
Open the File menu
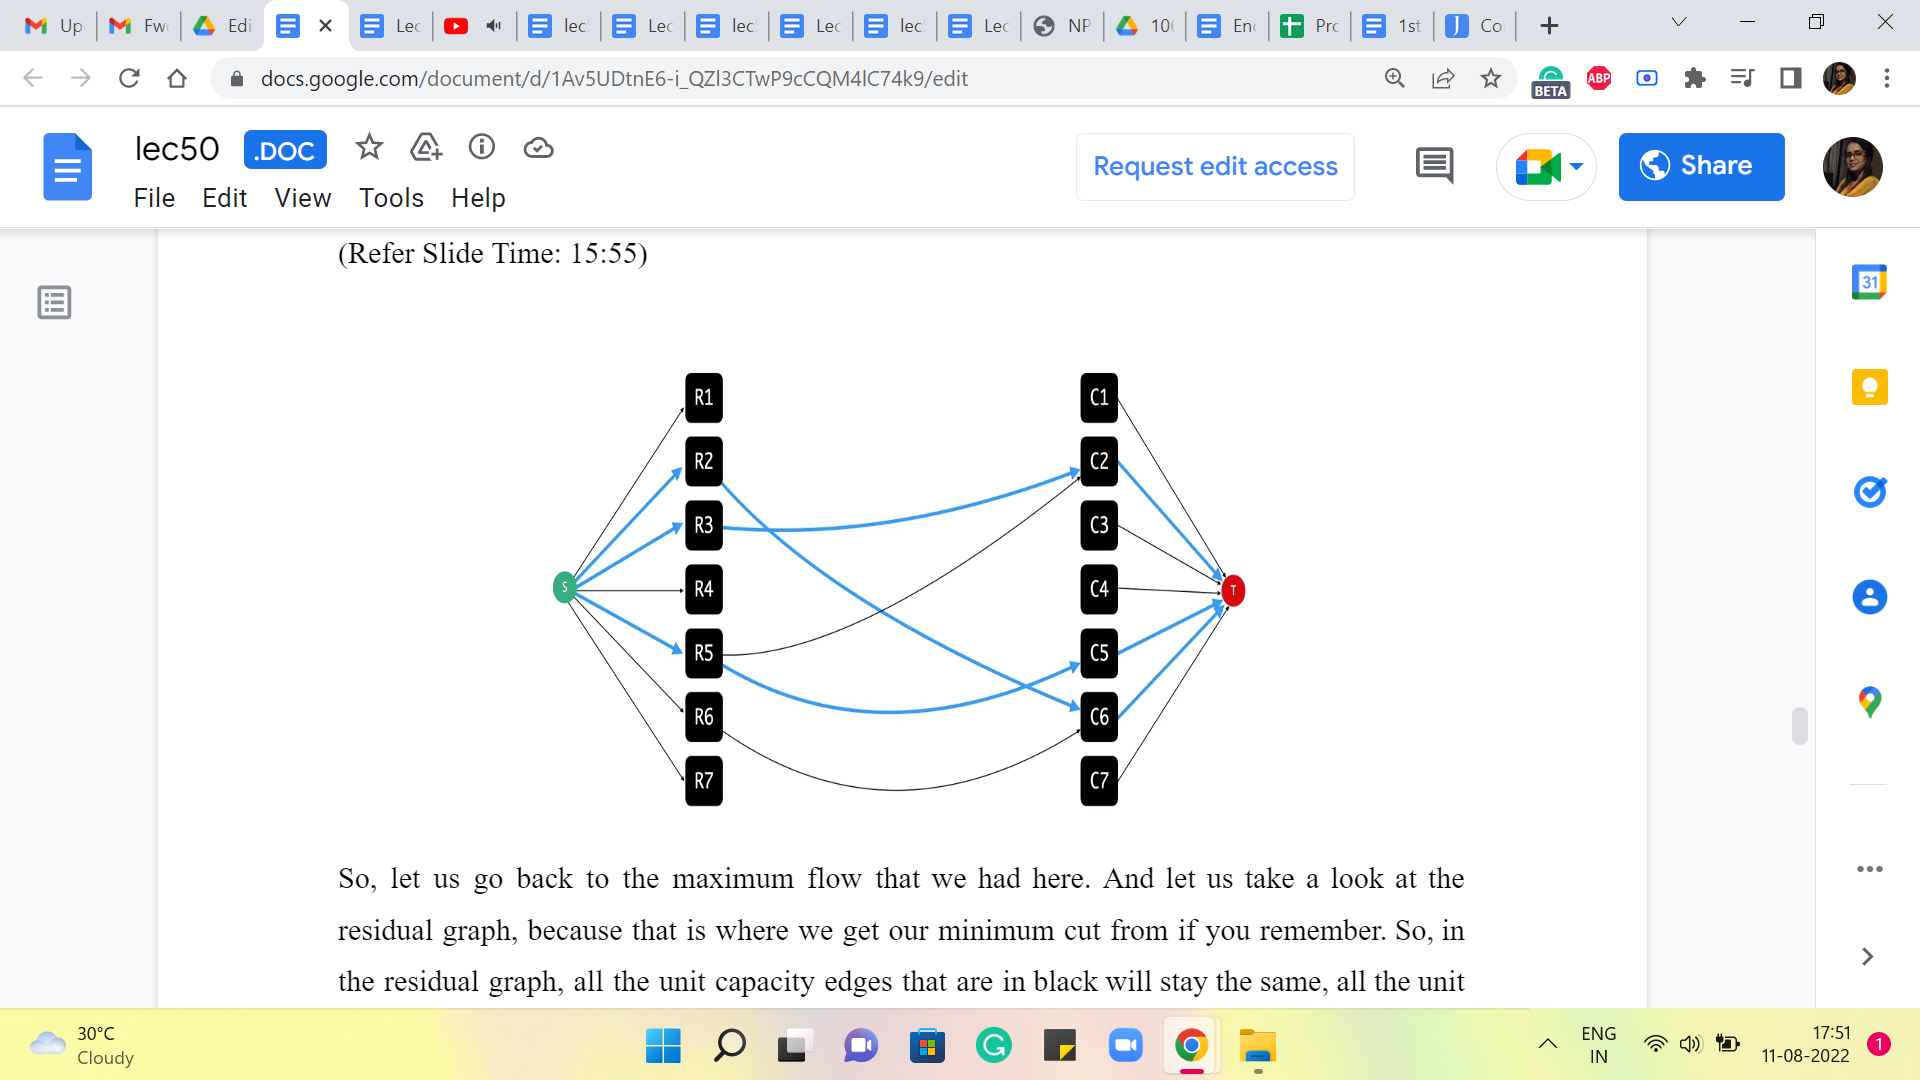coord(154,198)
